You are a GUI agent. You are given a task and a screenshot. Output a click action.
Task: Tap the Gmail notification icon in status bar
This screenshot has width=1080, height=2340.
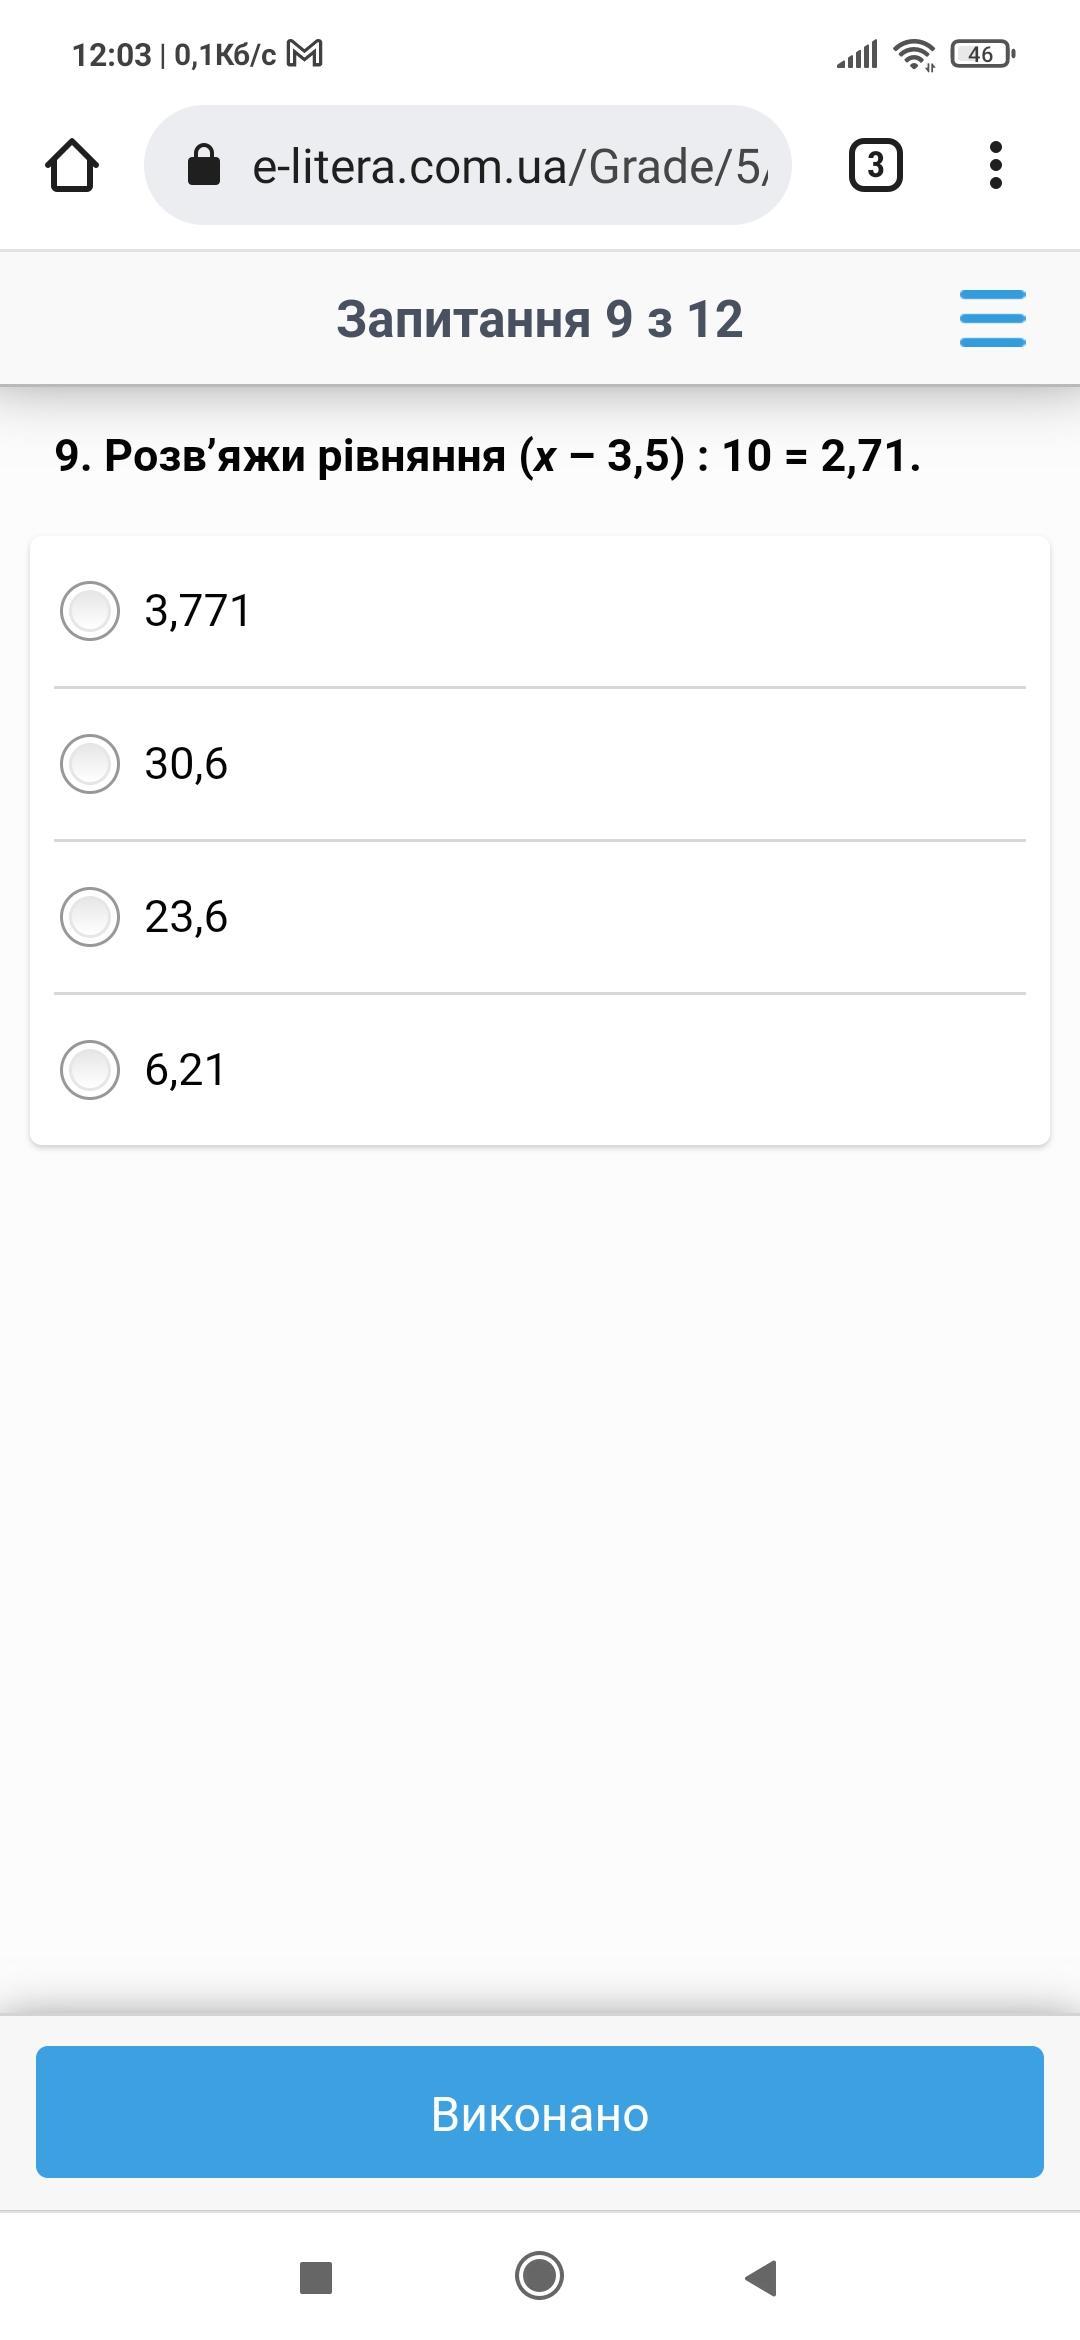[305, 54]
